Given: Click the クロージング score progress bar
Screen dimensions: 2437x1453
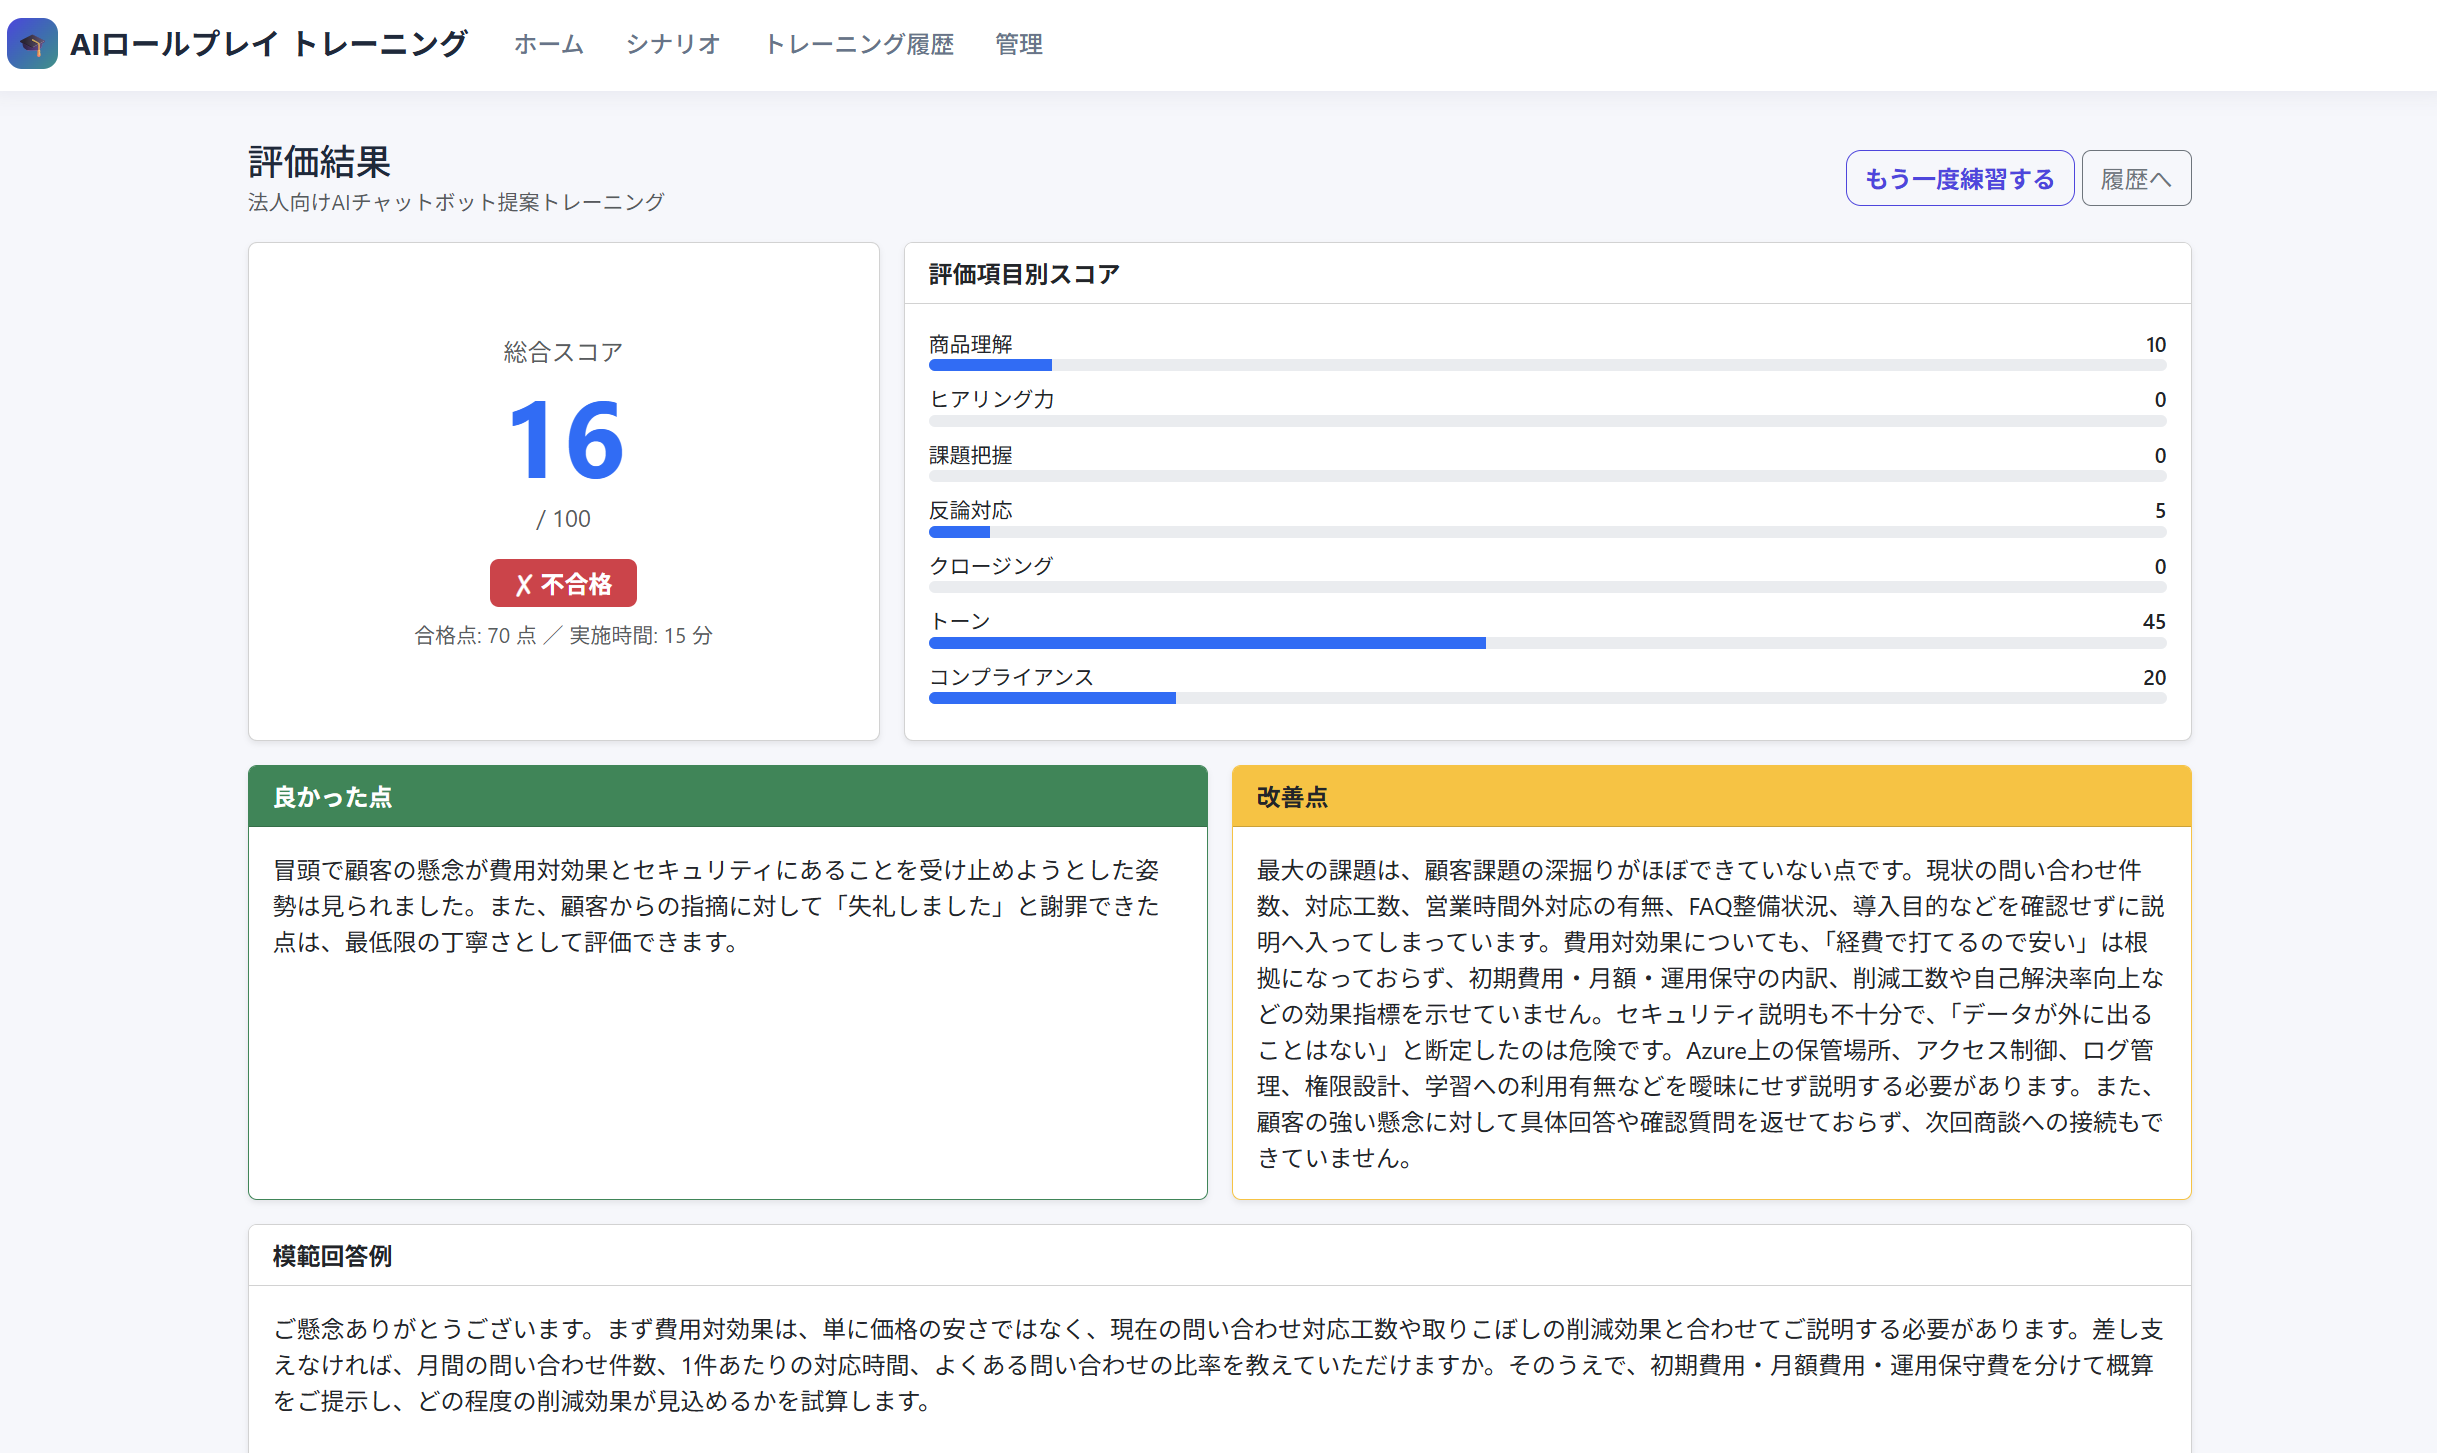Looking at the screenshot, I should [x=1547, y=587].
